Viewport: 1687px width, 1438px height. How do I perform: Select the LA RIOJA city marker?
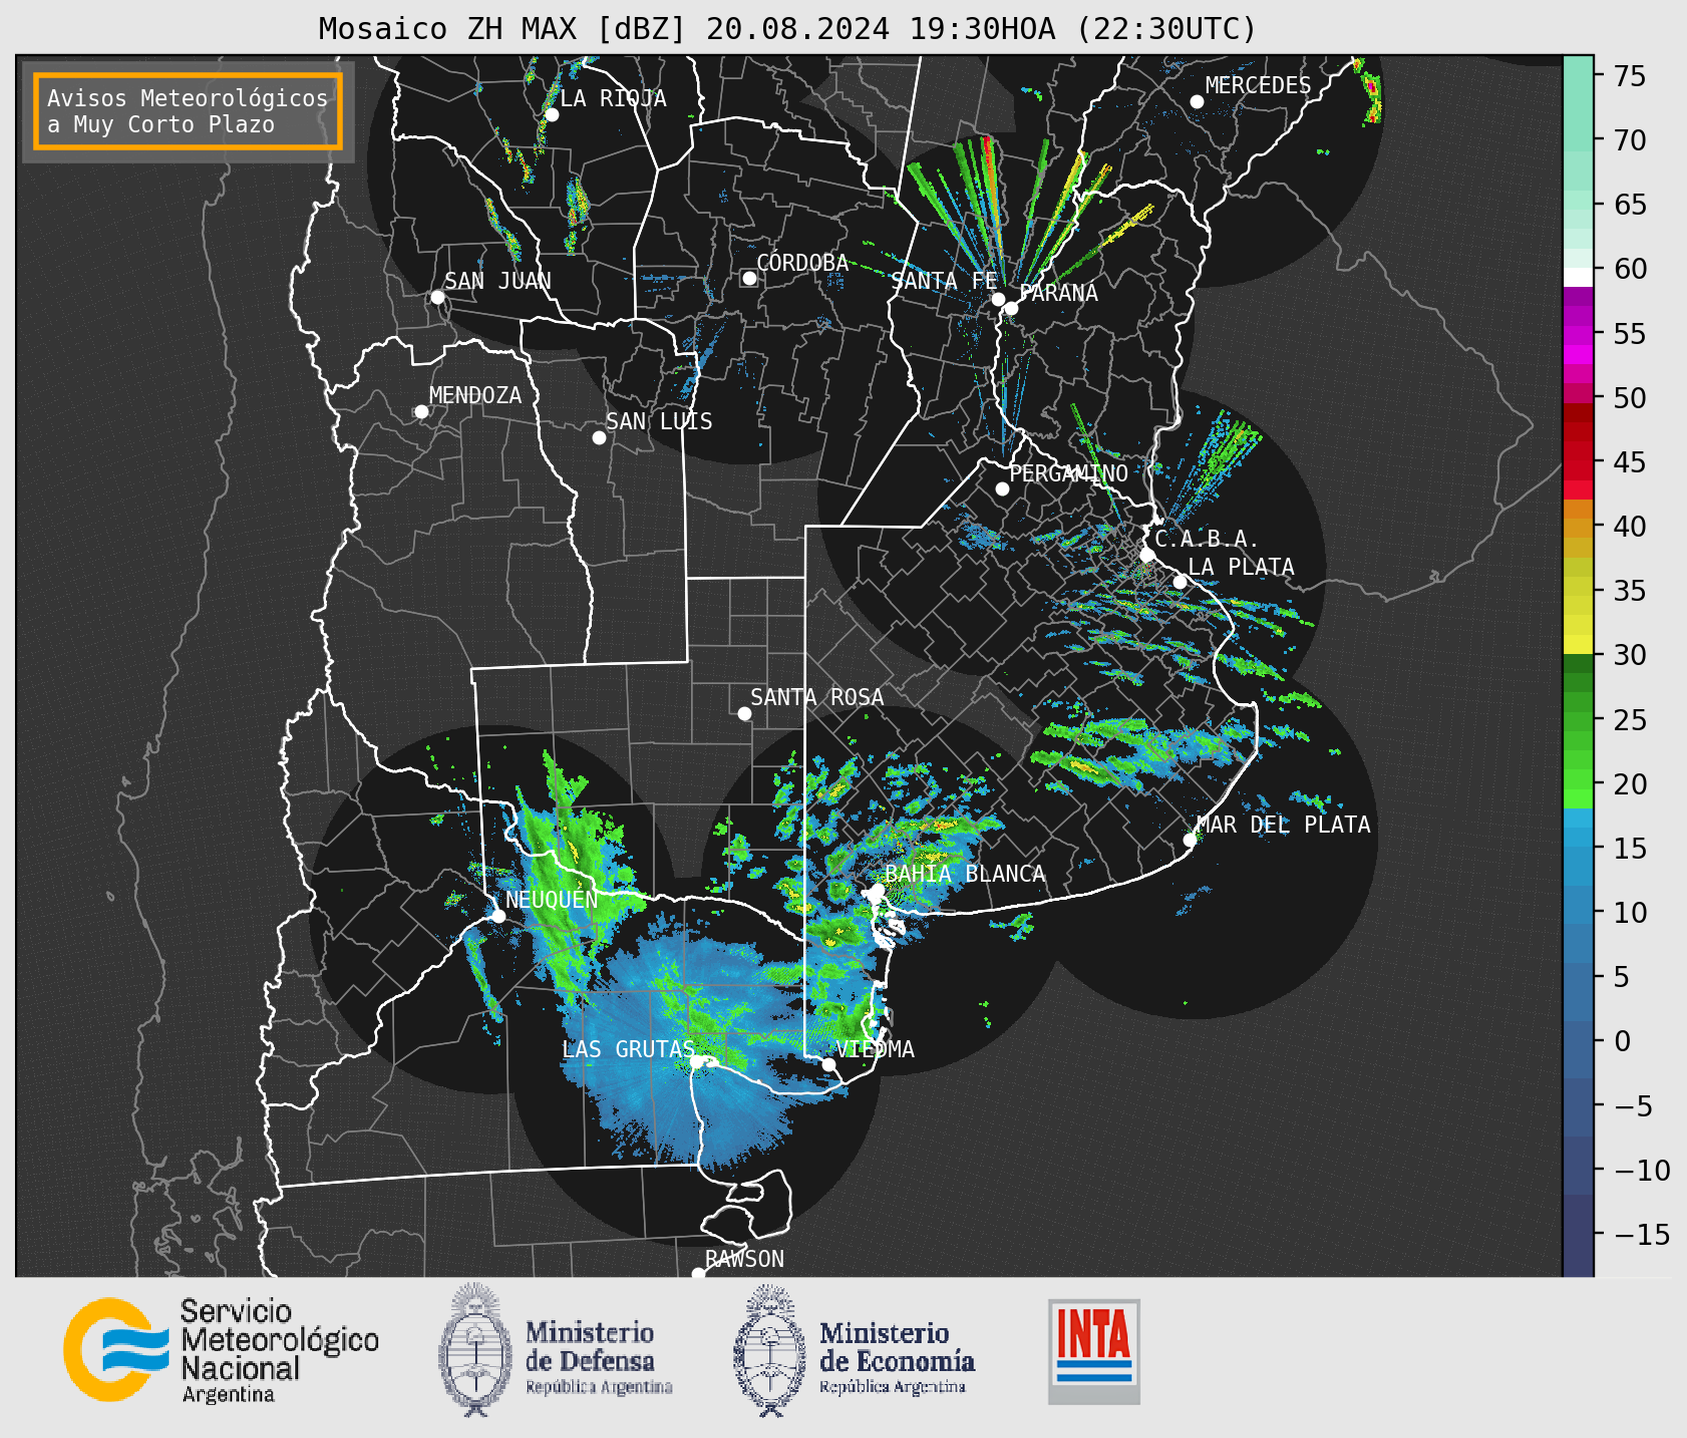pos(552,115)
